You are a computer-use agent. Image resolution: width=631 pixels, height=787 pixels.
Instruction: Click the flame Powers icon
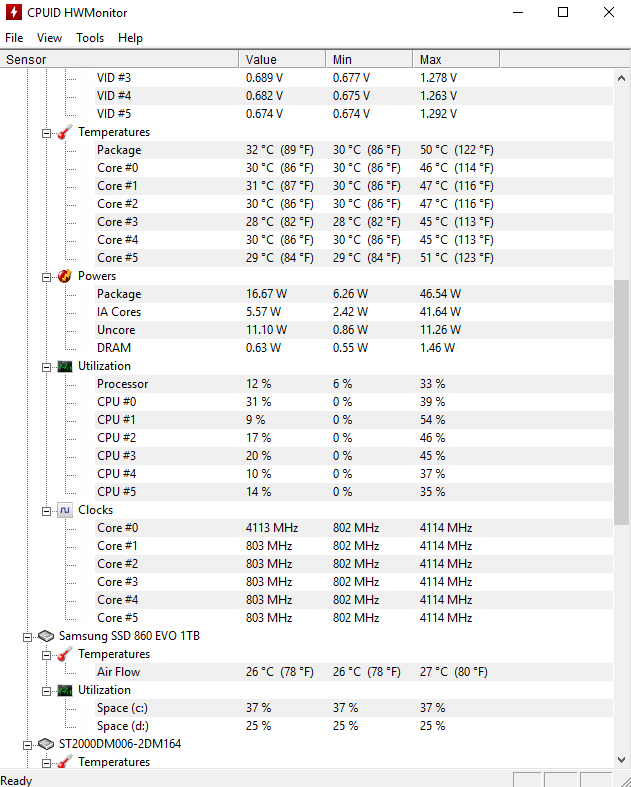pos(64,276)
